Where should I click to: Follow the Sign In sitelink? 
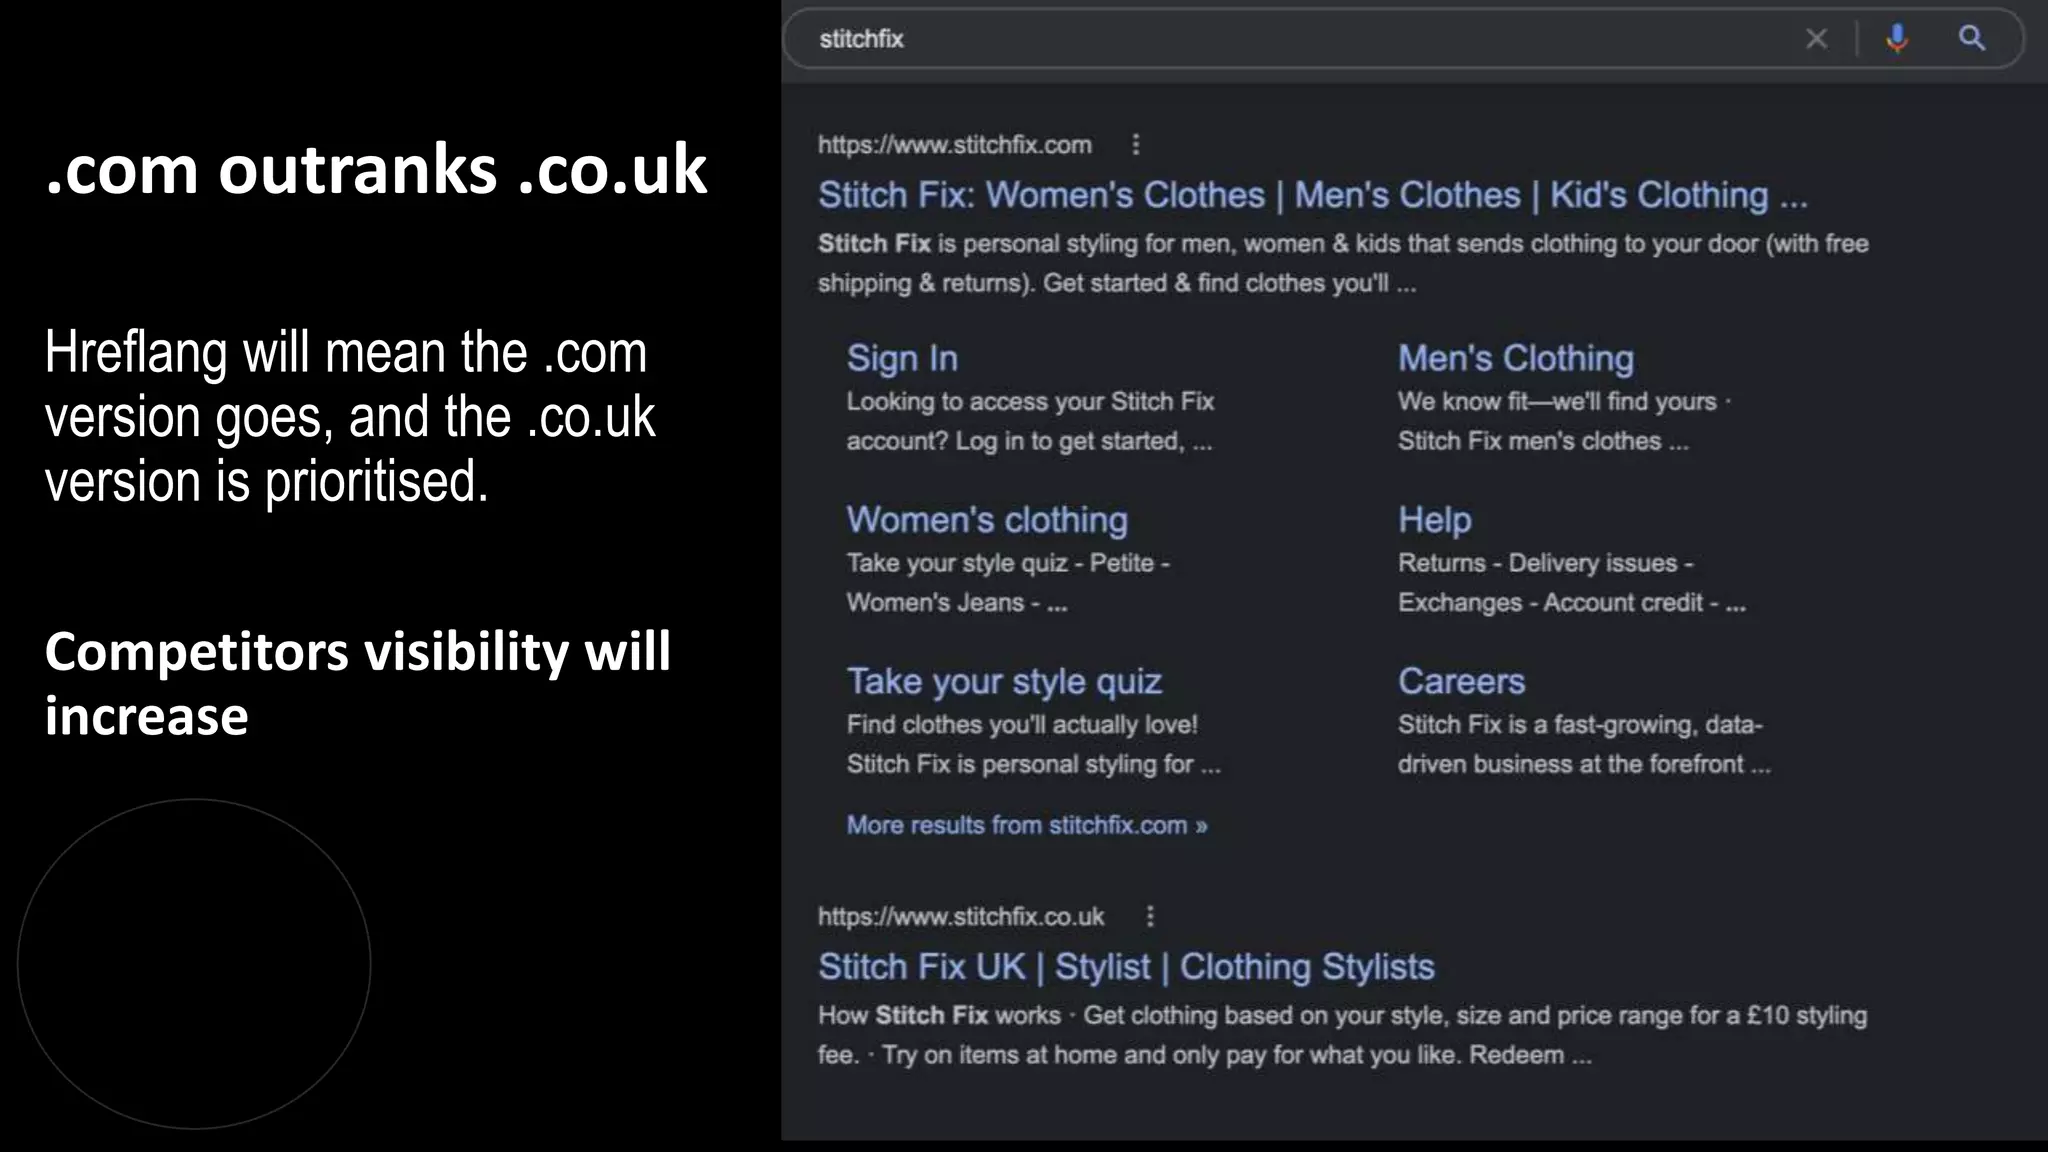tap(902, 358)
